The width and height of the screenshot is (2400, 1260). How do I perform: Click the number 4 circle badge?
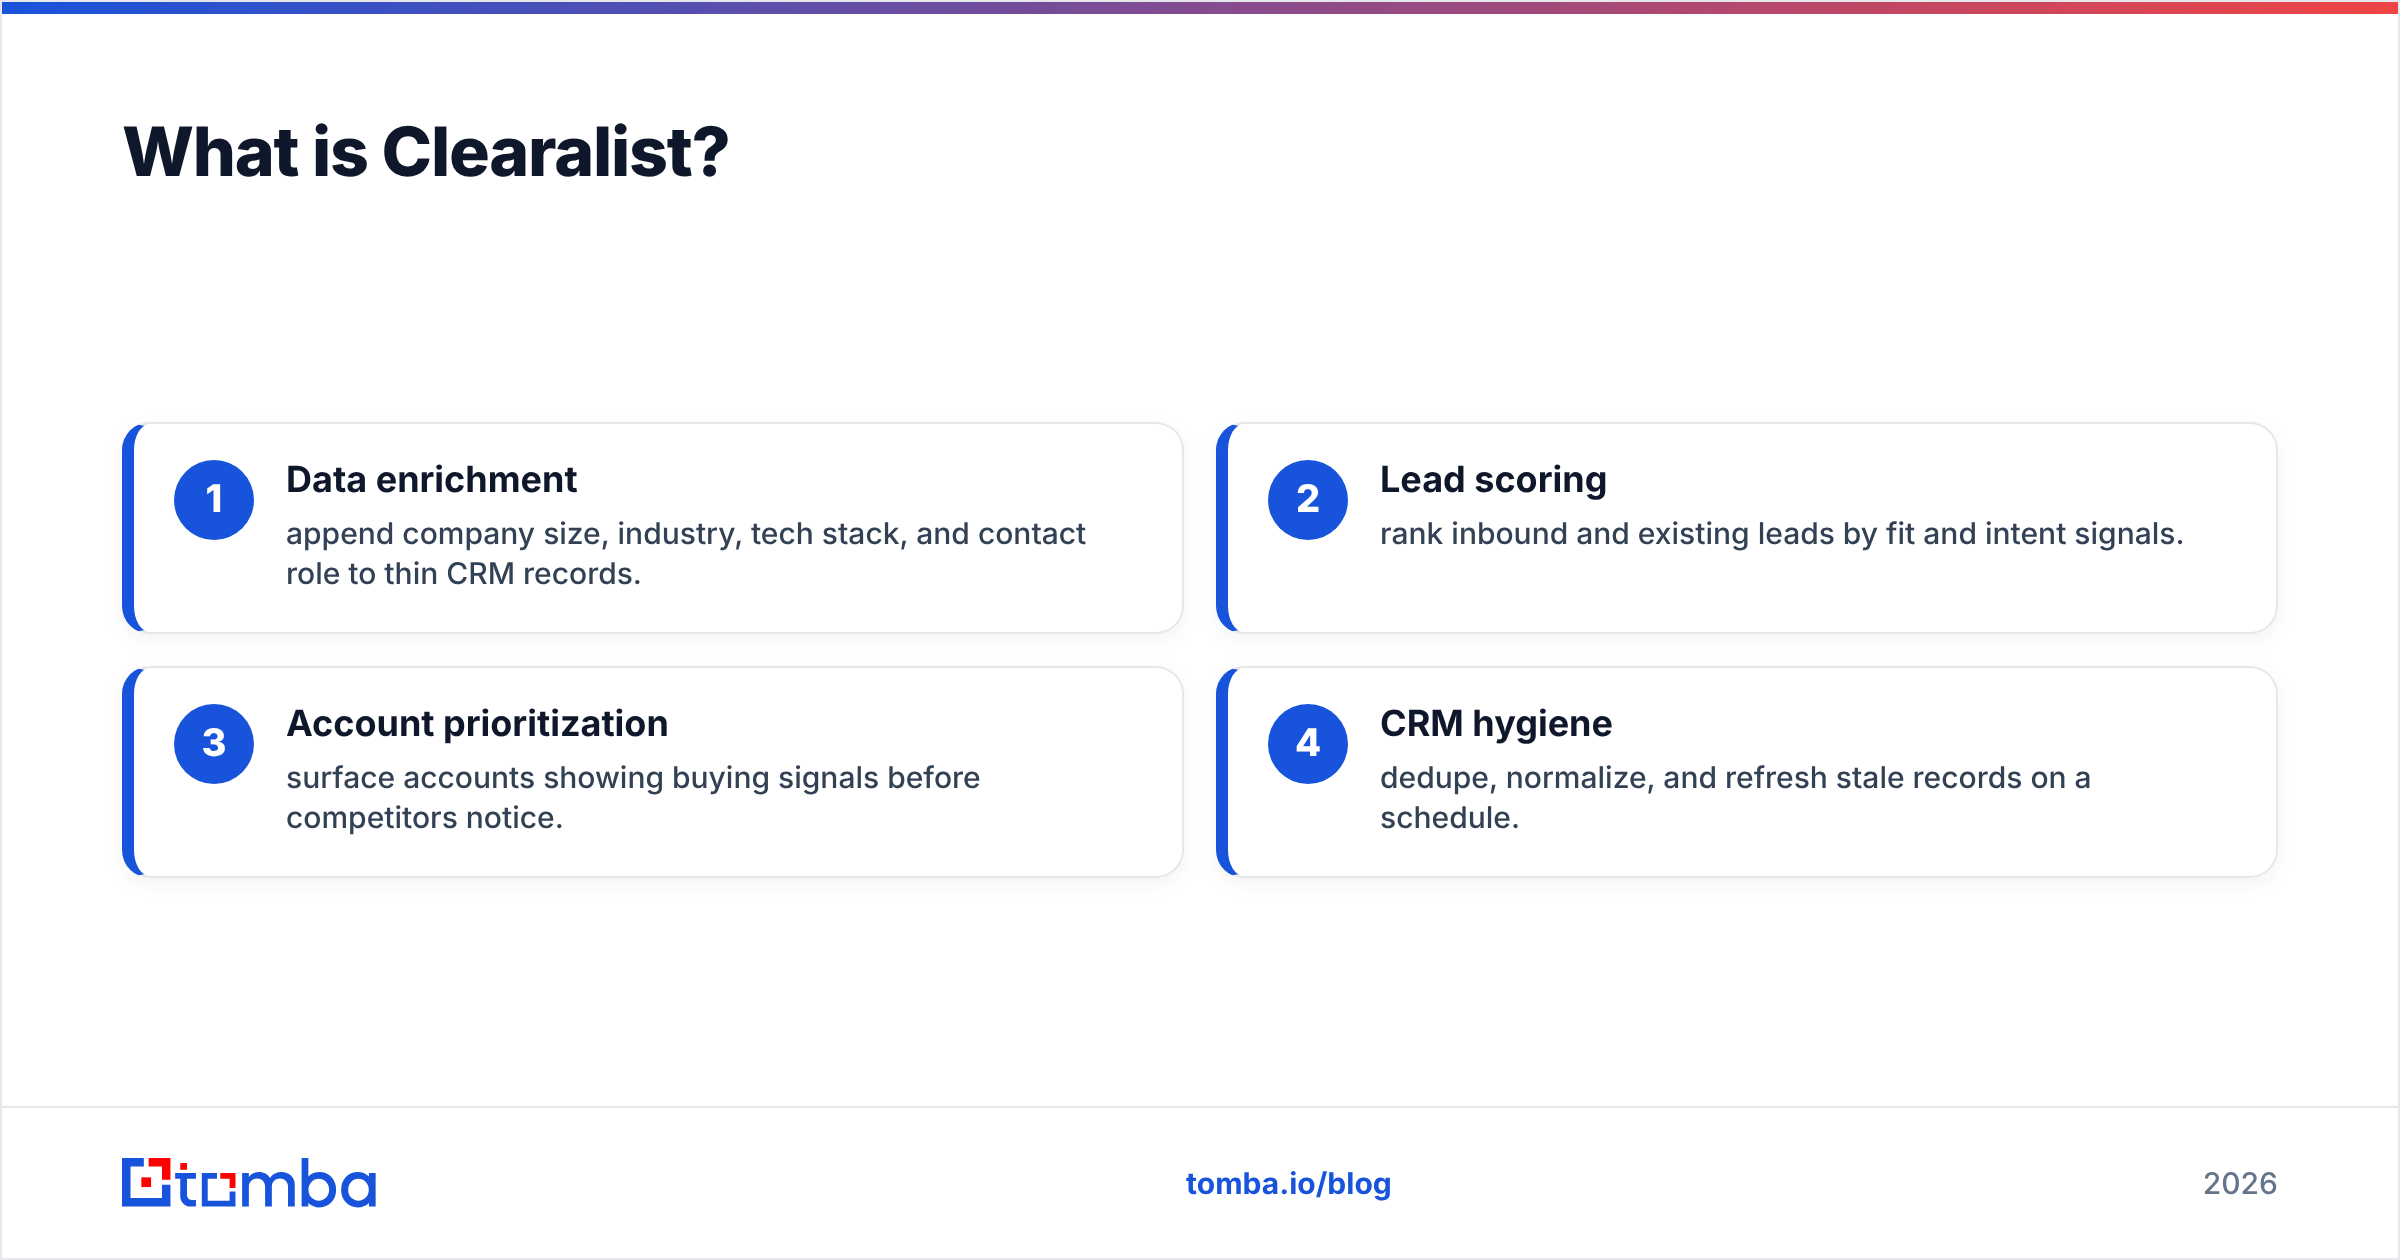tap(1308, 744)
